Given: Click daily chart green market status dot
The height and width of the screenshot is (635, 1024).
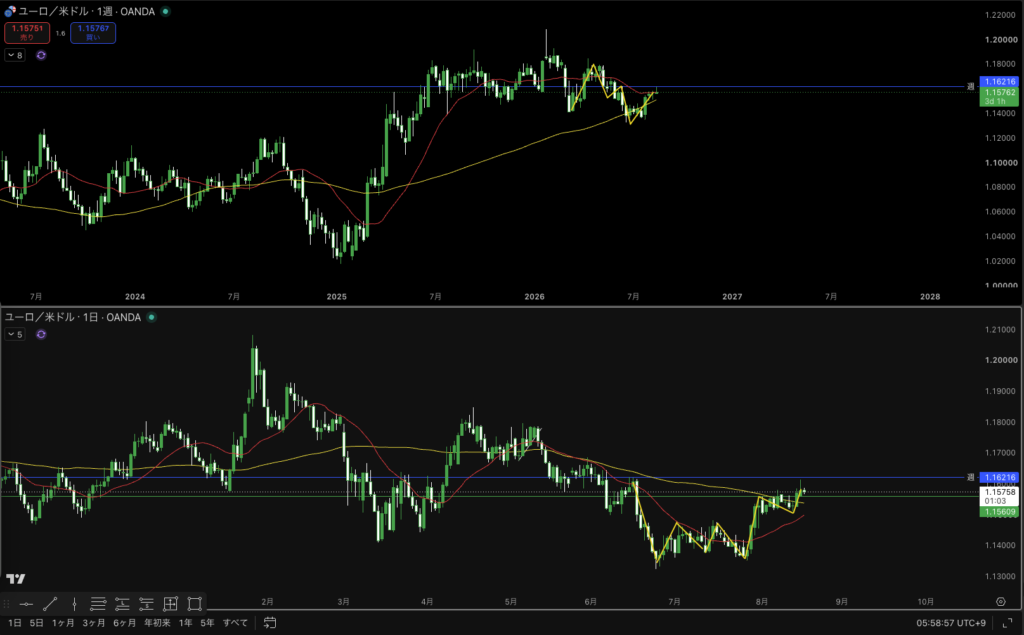Looking at the screenshot, I should (151, 317).
